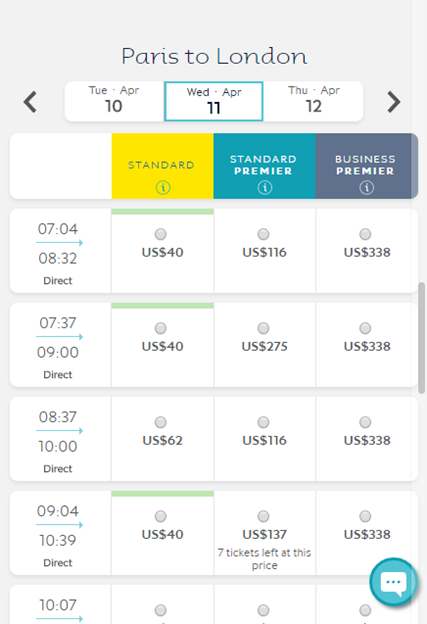Switch to the Thu Apr 12 date tab
The width and height of the screenshot is (427, 624).
[314, 101]
